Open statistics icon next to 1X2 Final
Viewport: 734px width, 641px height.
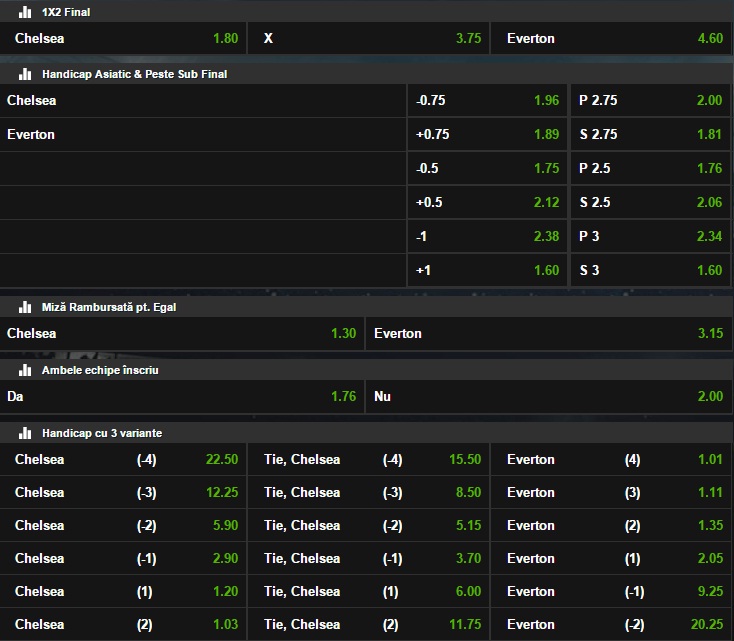pos(25,12)
